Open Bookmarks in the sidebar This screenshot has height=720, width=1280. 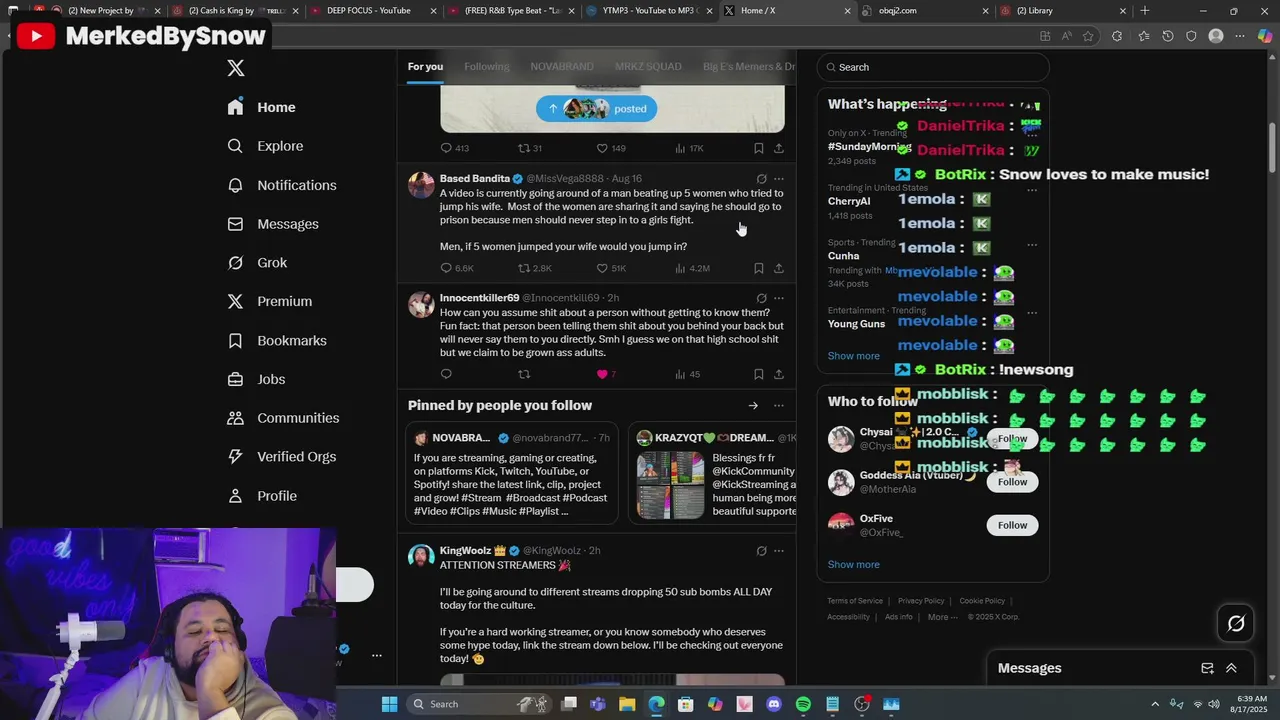pyautogui.click(x=277, y=340)
